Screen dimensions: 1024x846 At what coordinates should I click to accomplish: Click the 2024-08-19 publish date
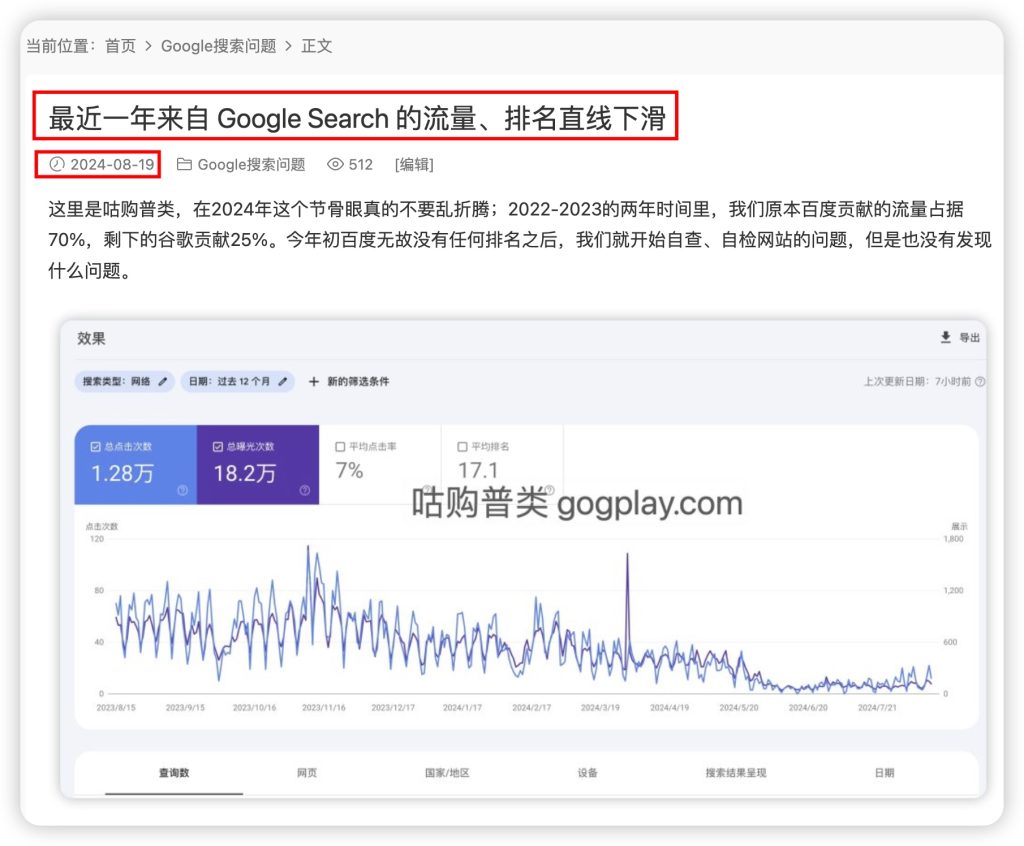click(112, 165)
